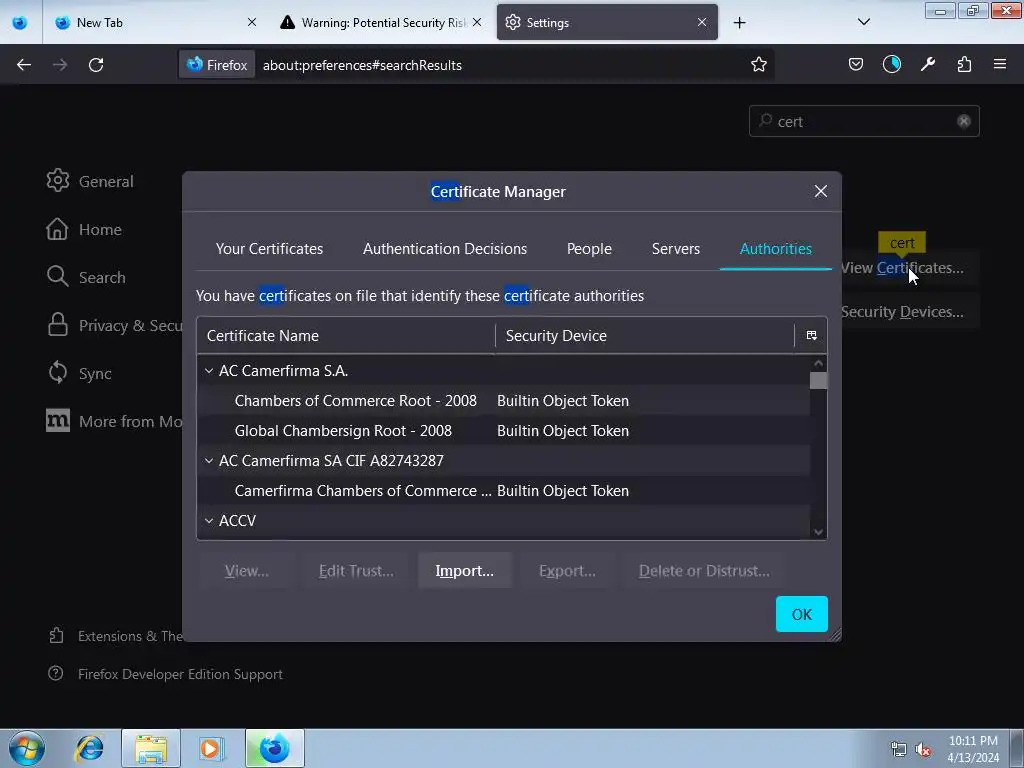Close the Certificate Manager dialog

(x=821, y=191)
